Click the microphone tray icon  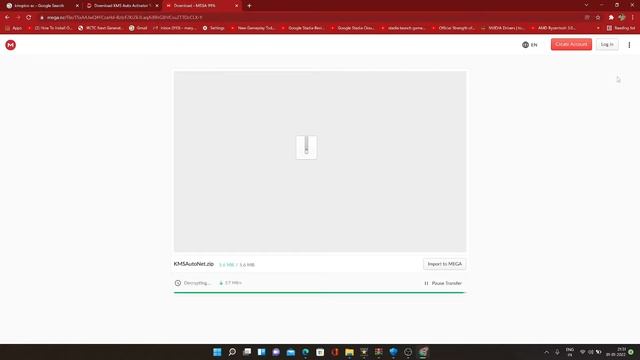point(557,352)
